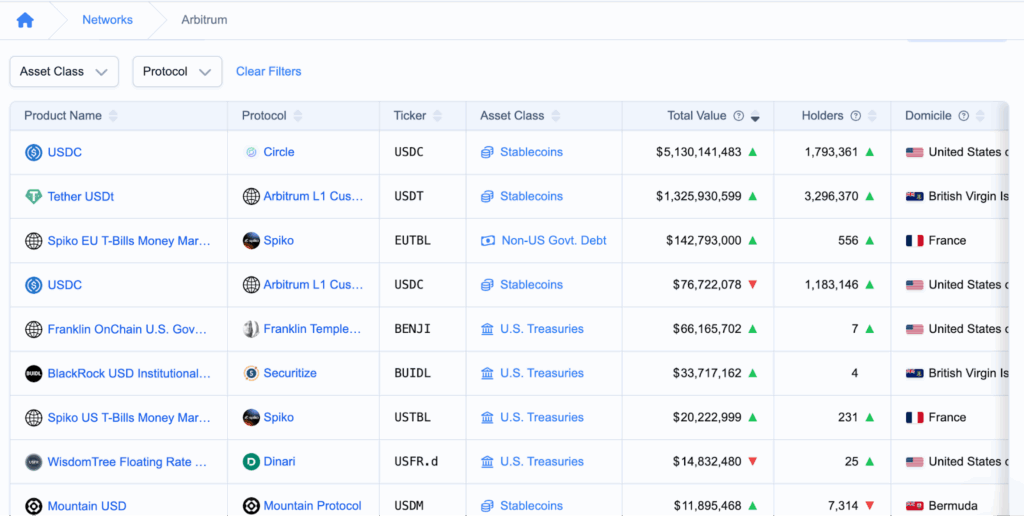Click the home icon in breadcrumb
This screenshot has width=1024, height=516.
(25, 20)
